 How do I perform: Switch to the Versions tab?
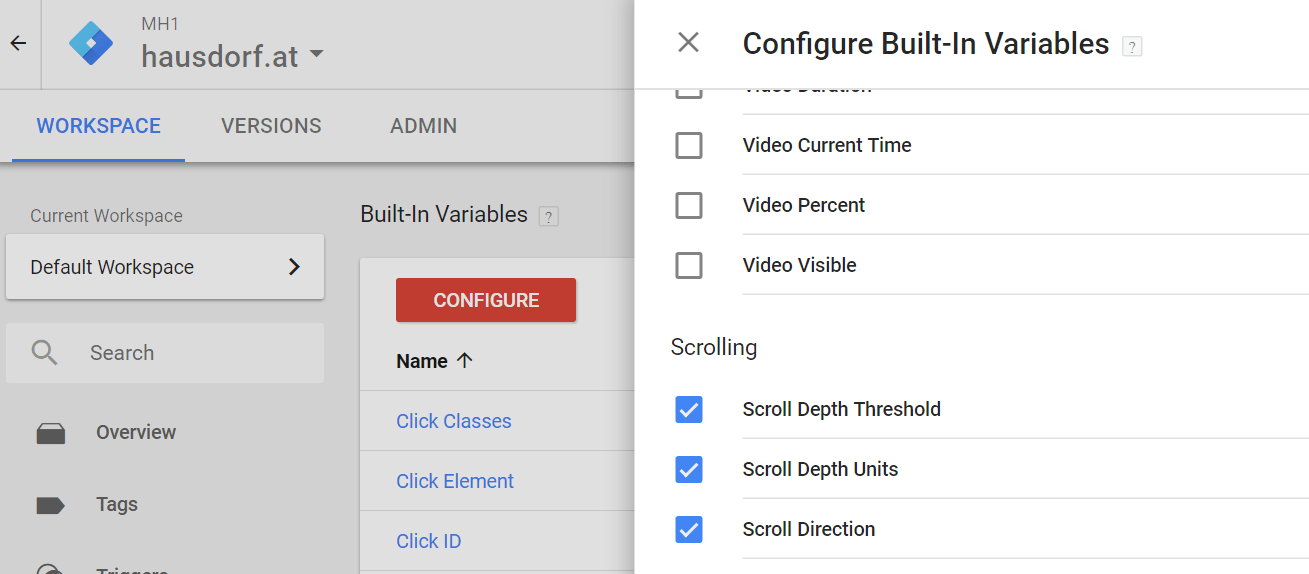(271, 126)
